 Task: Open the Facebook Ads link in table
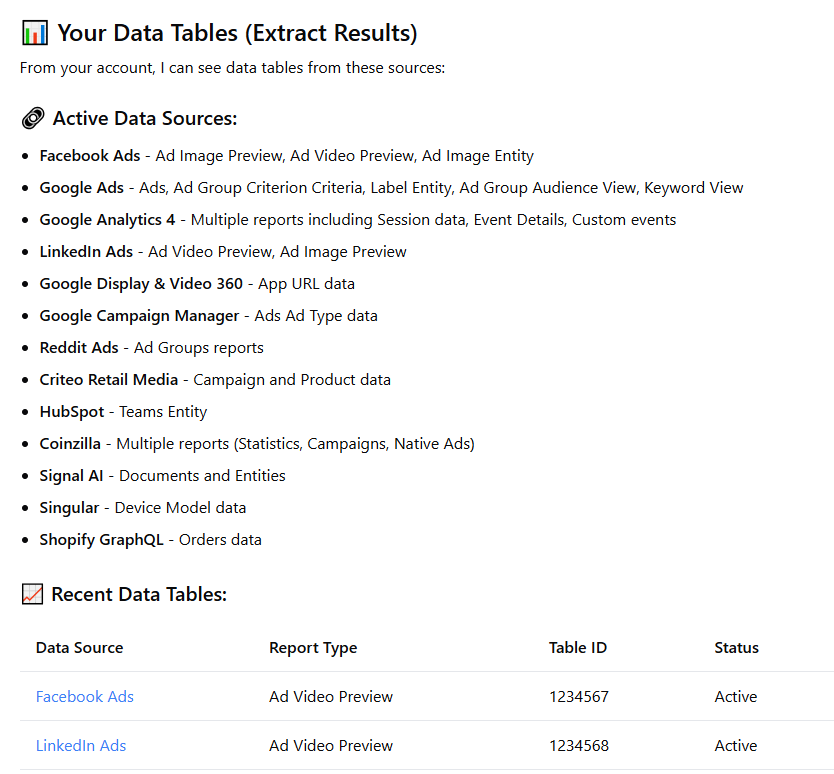pyautogui.click(x=85, y=696)
